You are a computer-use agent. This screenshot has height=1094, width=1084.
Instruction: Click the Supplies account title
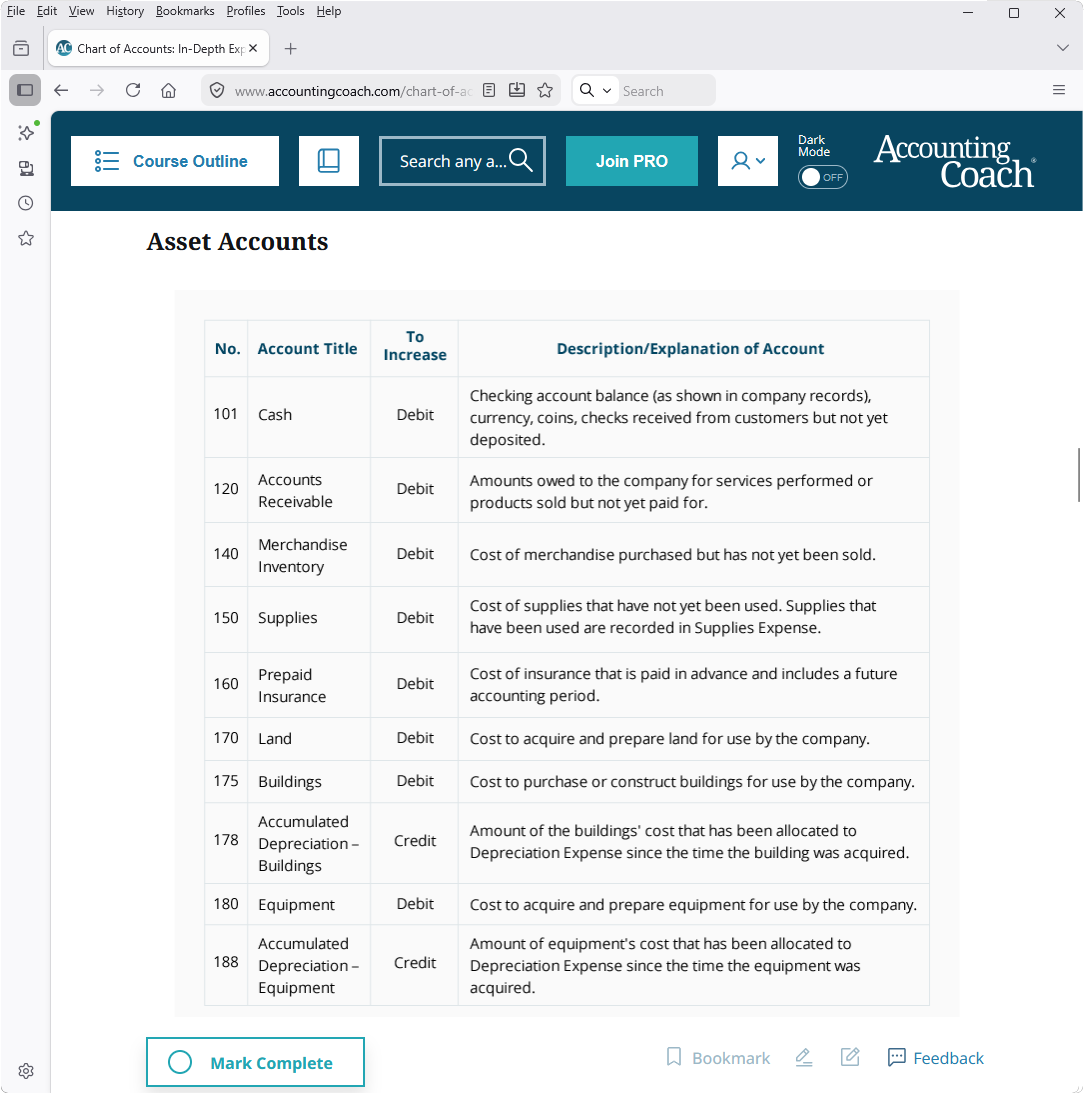[x=287, y=617]
